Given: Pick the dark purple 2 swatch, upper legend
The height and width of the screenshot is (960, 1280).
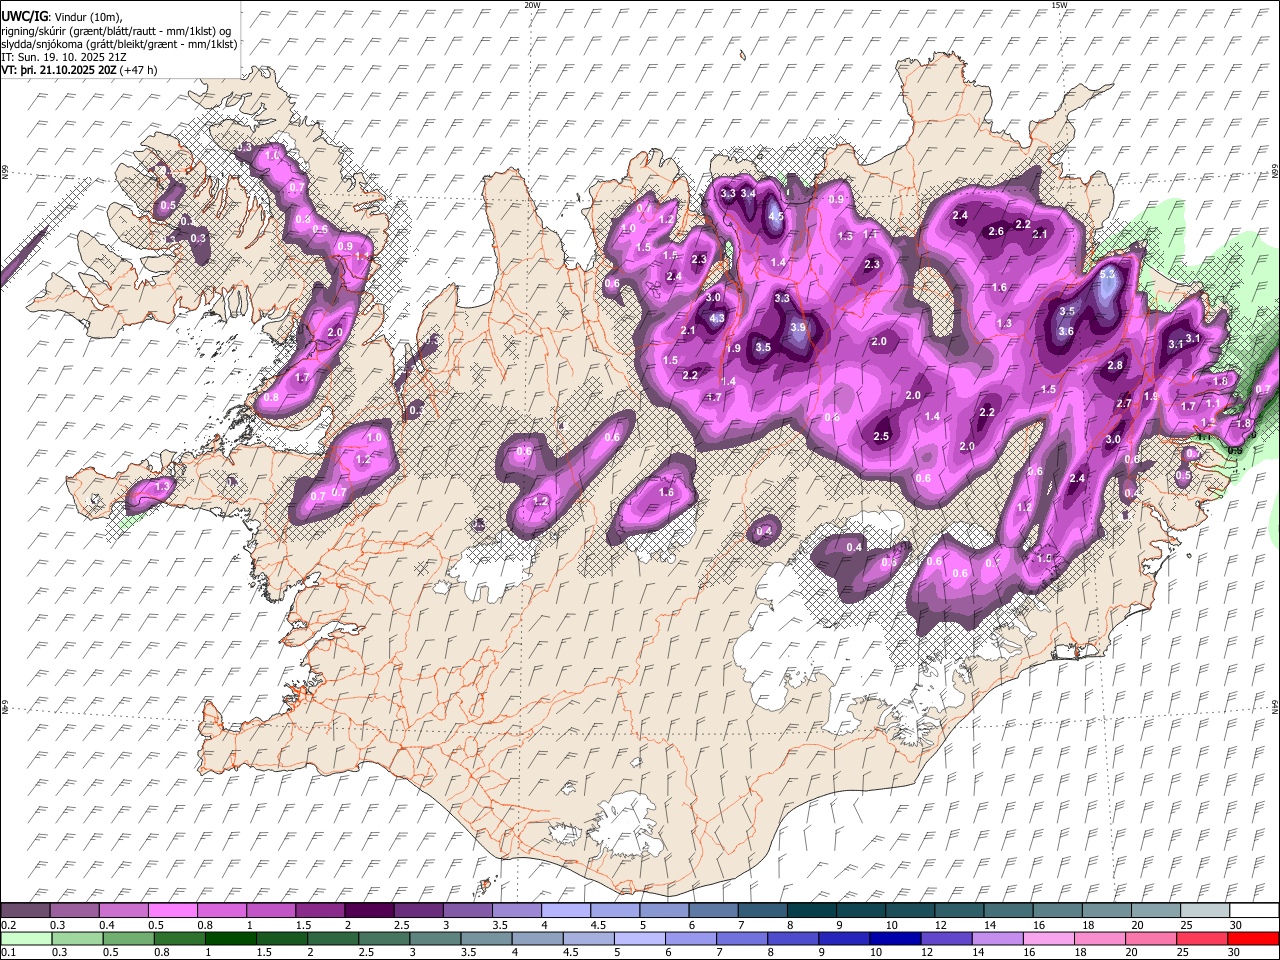Looking at the screenshot, I should (x=368, y=910).
